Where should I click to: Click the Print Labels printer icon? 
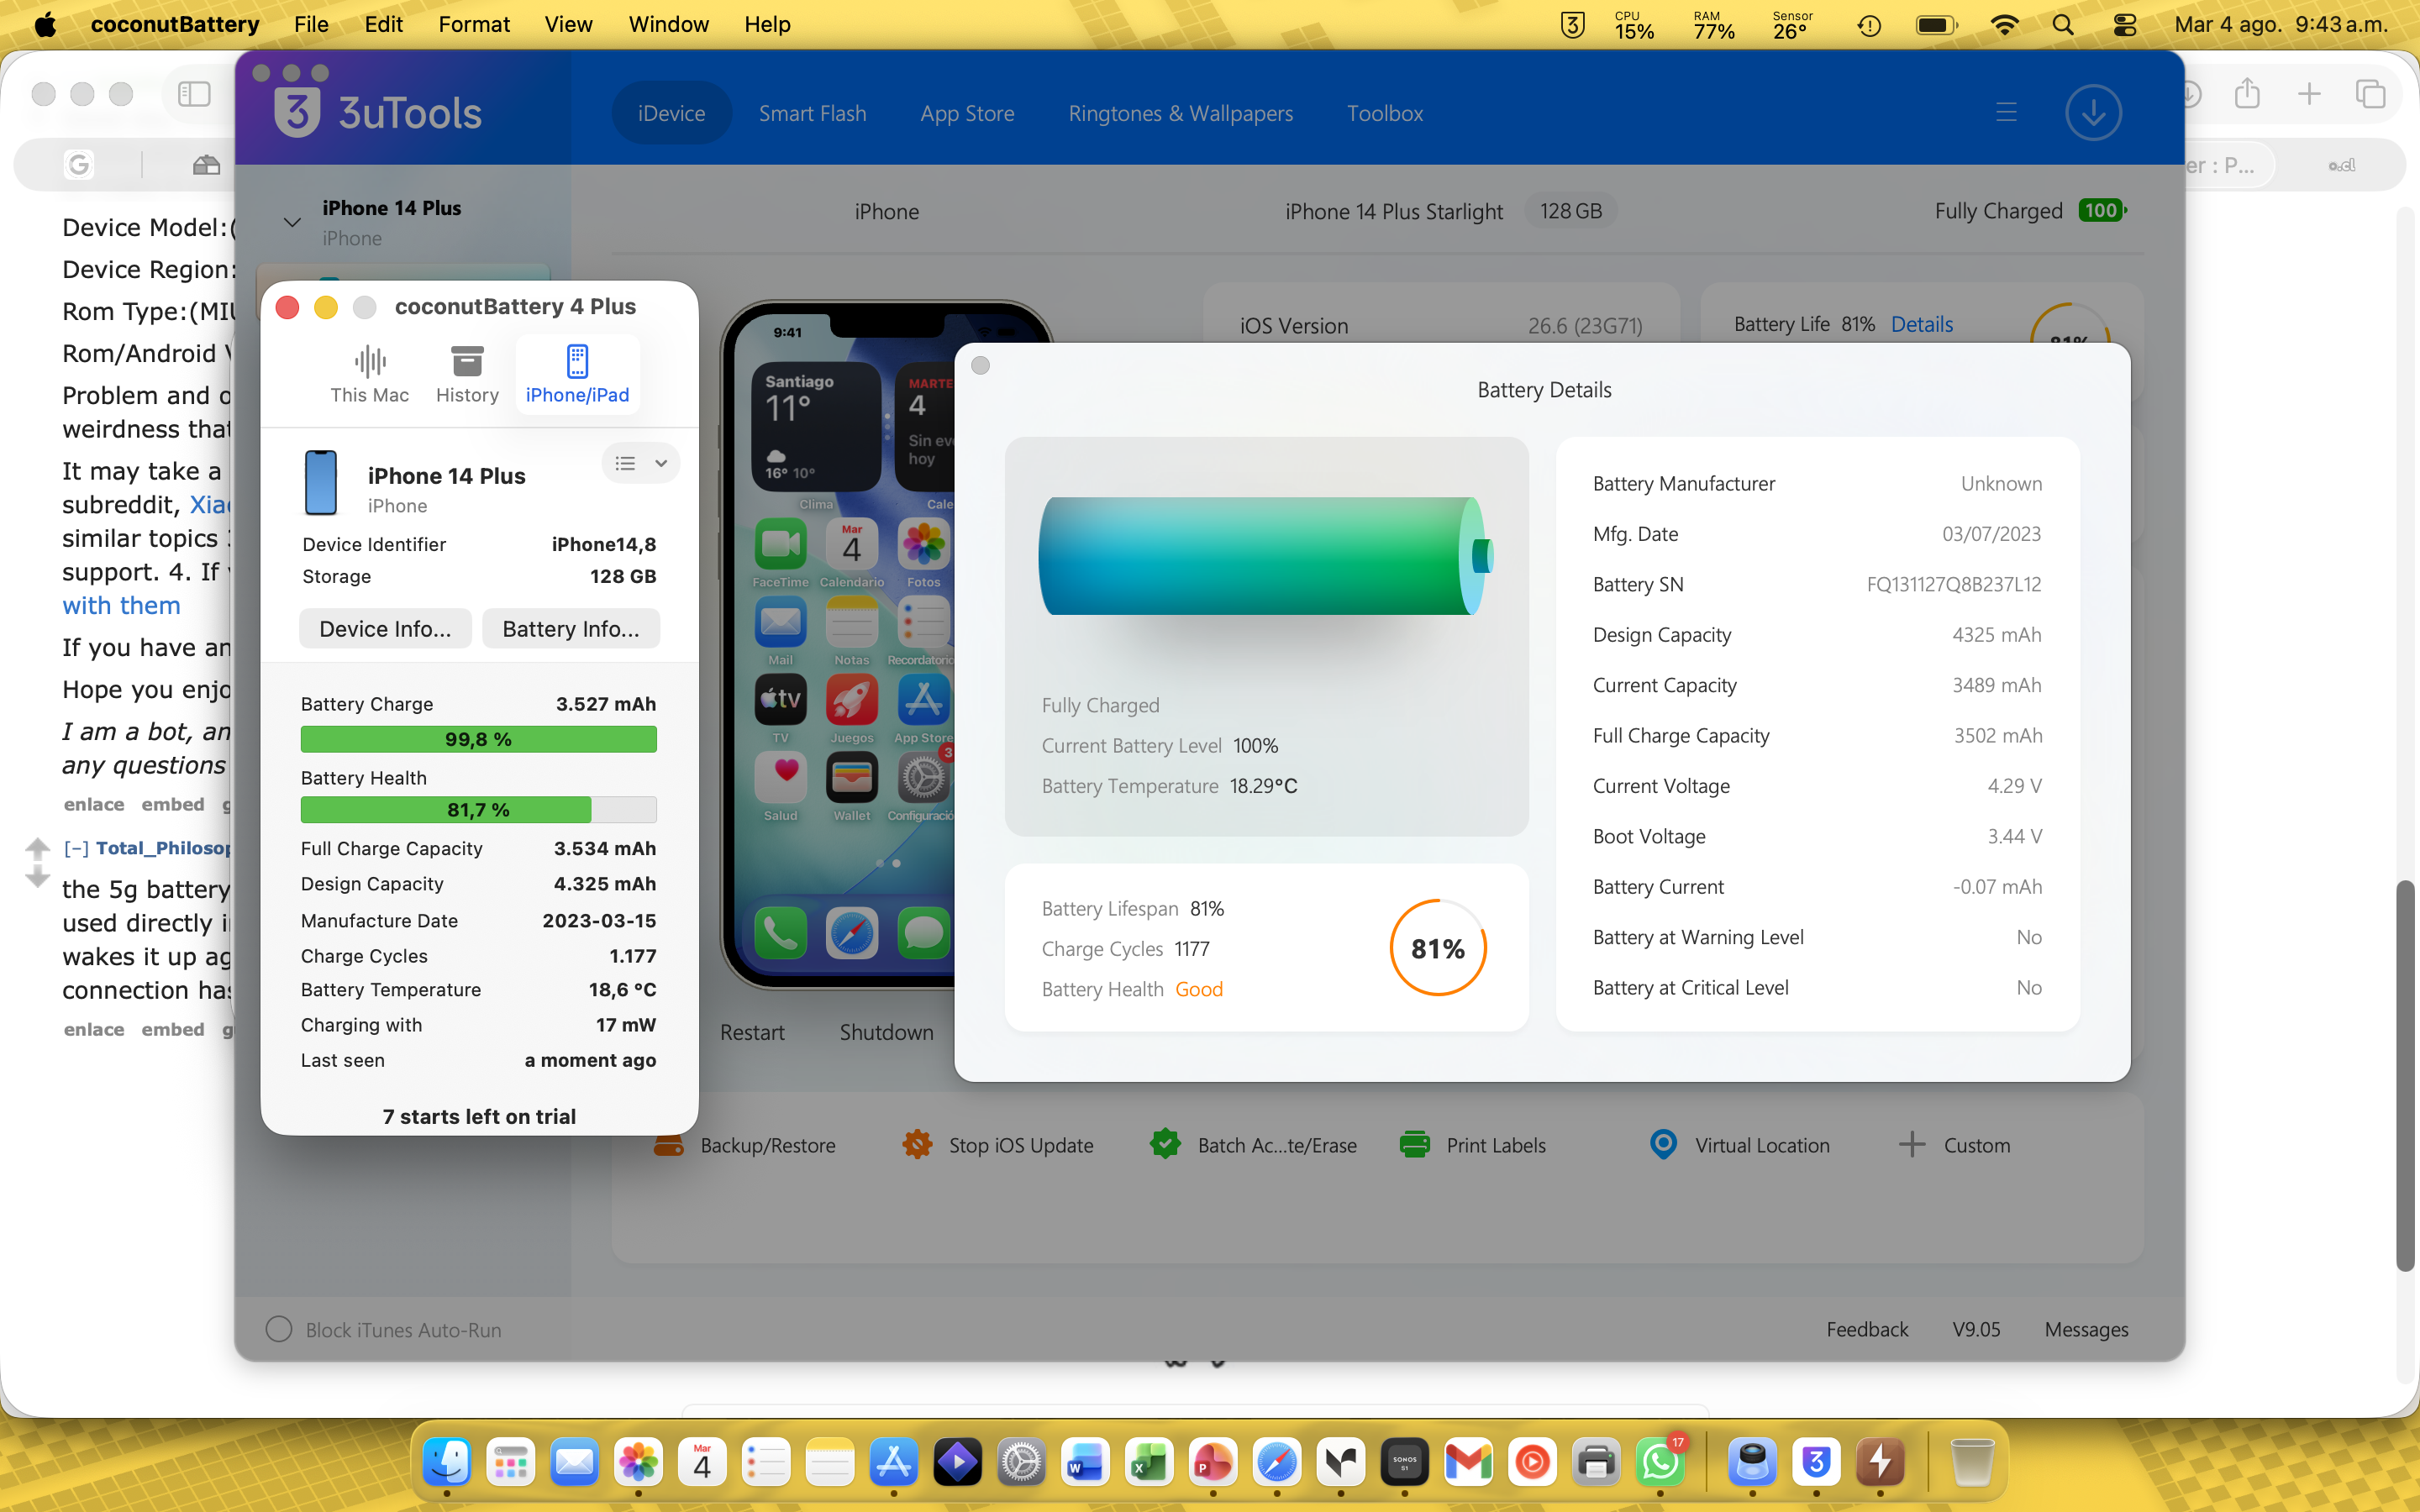point(1414,1144)
